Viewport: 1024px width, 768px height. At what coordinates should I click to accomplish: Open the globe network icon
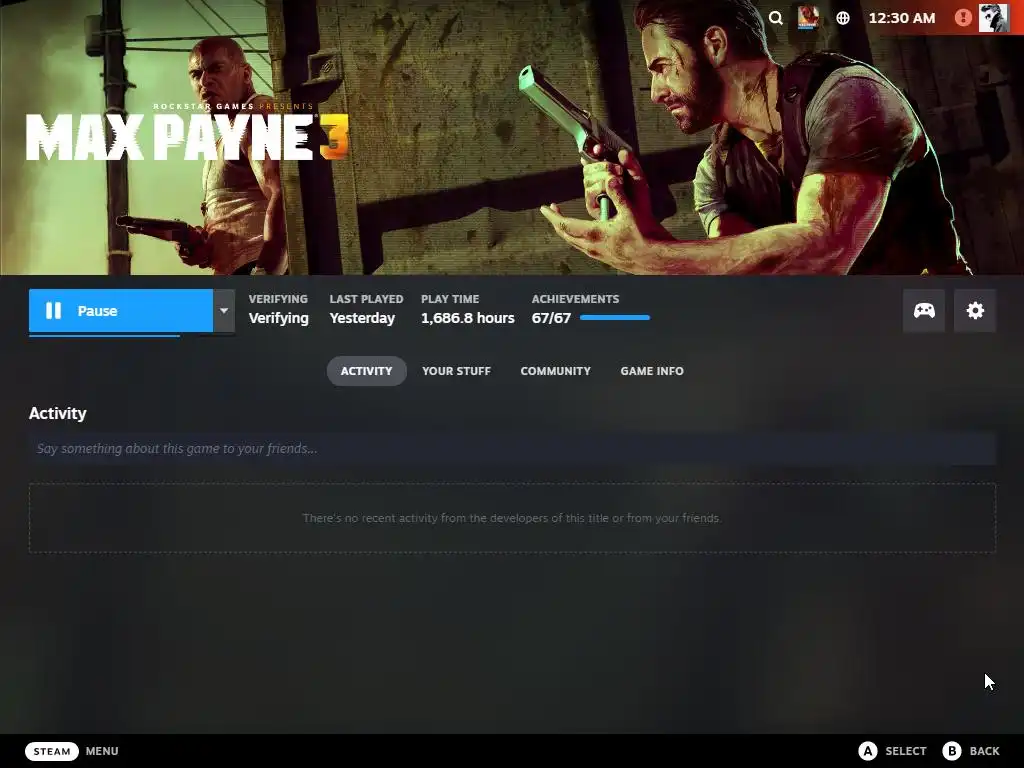pyautogui.click(x=843, y=18)
